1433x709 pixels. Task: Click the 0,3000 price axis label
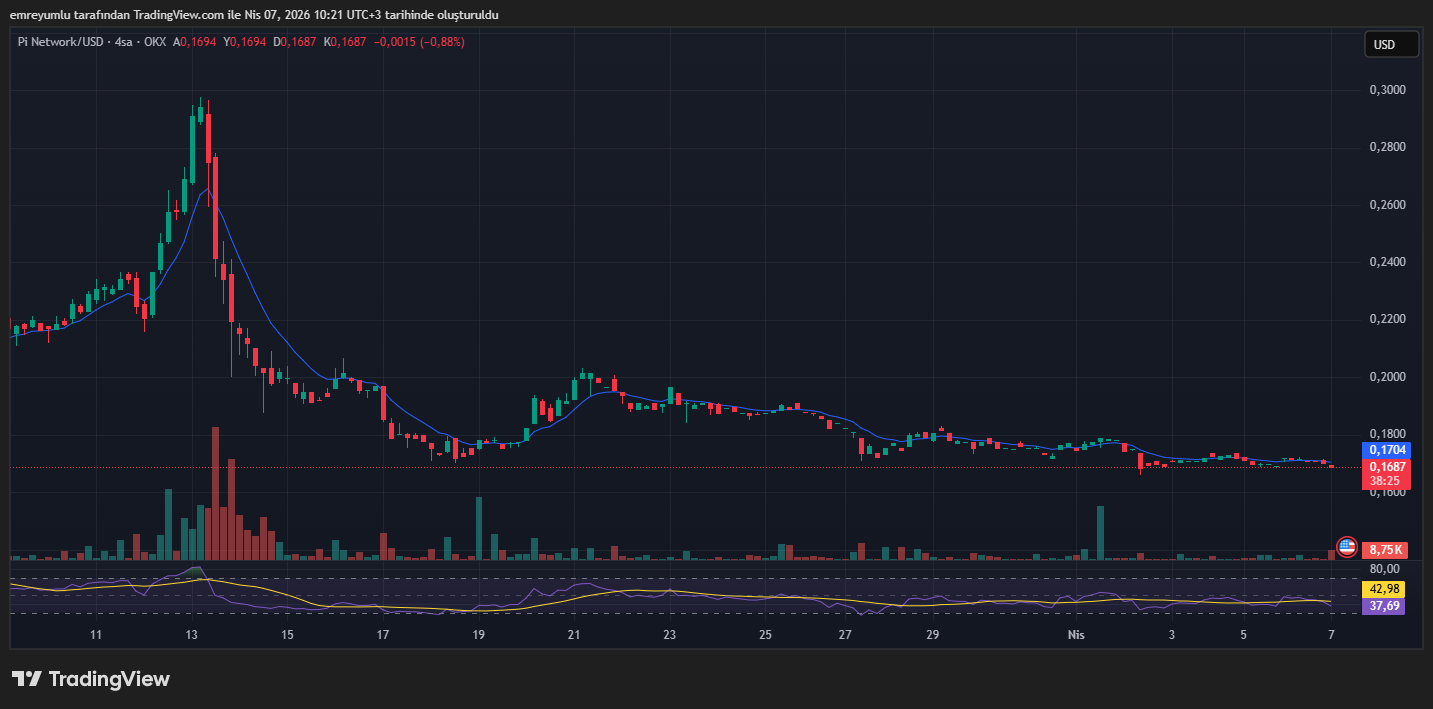[1386, 90]
